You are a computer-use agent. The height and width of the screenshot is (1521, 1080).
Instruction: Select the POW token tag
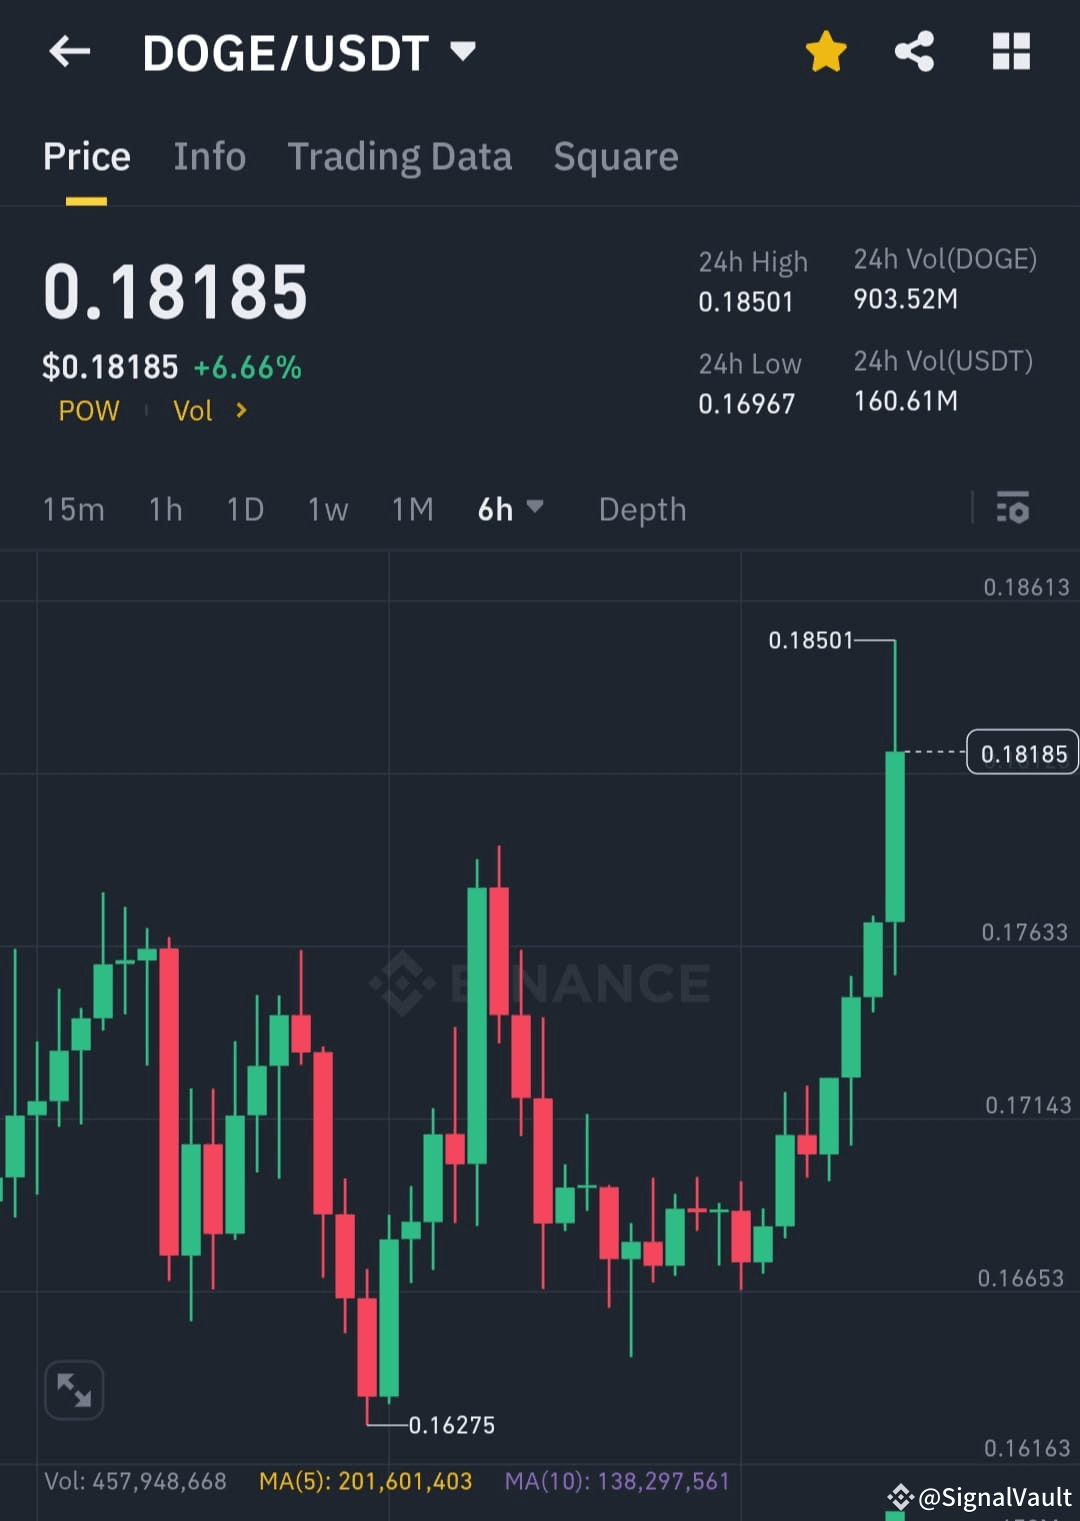[88, 410]
